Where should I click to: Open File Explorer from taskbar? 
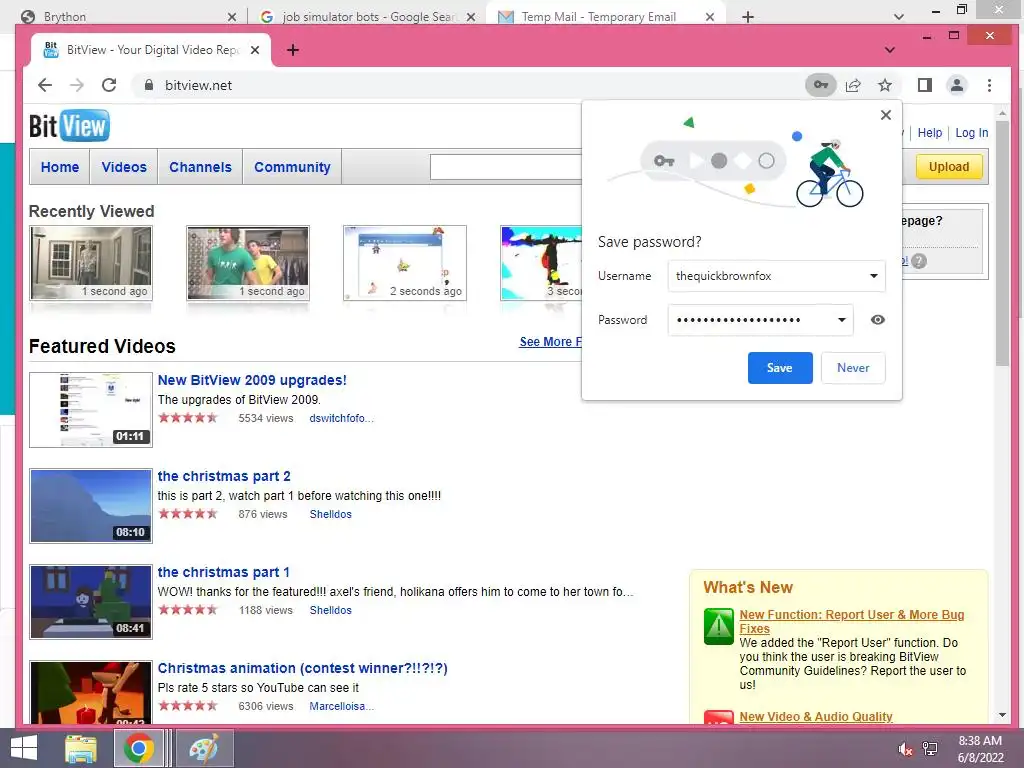coord(81,748)
